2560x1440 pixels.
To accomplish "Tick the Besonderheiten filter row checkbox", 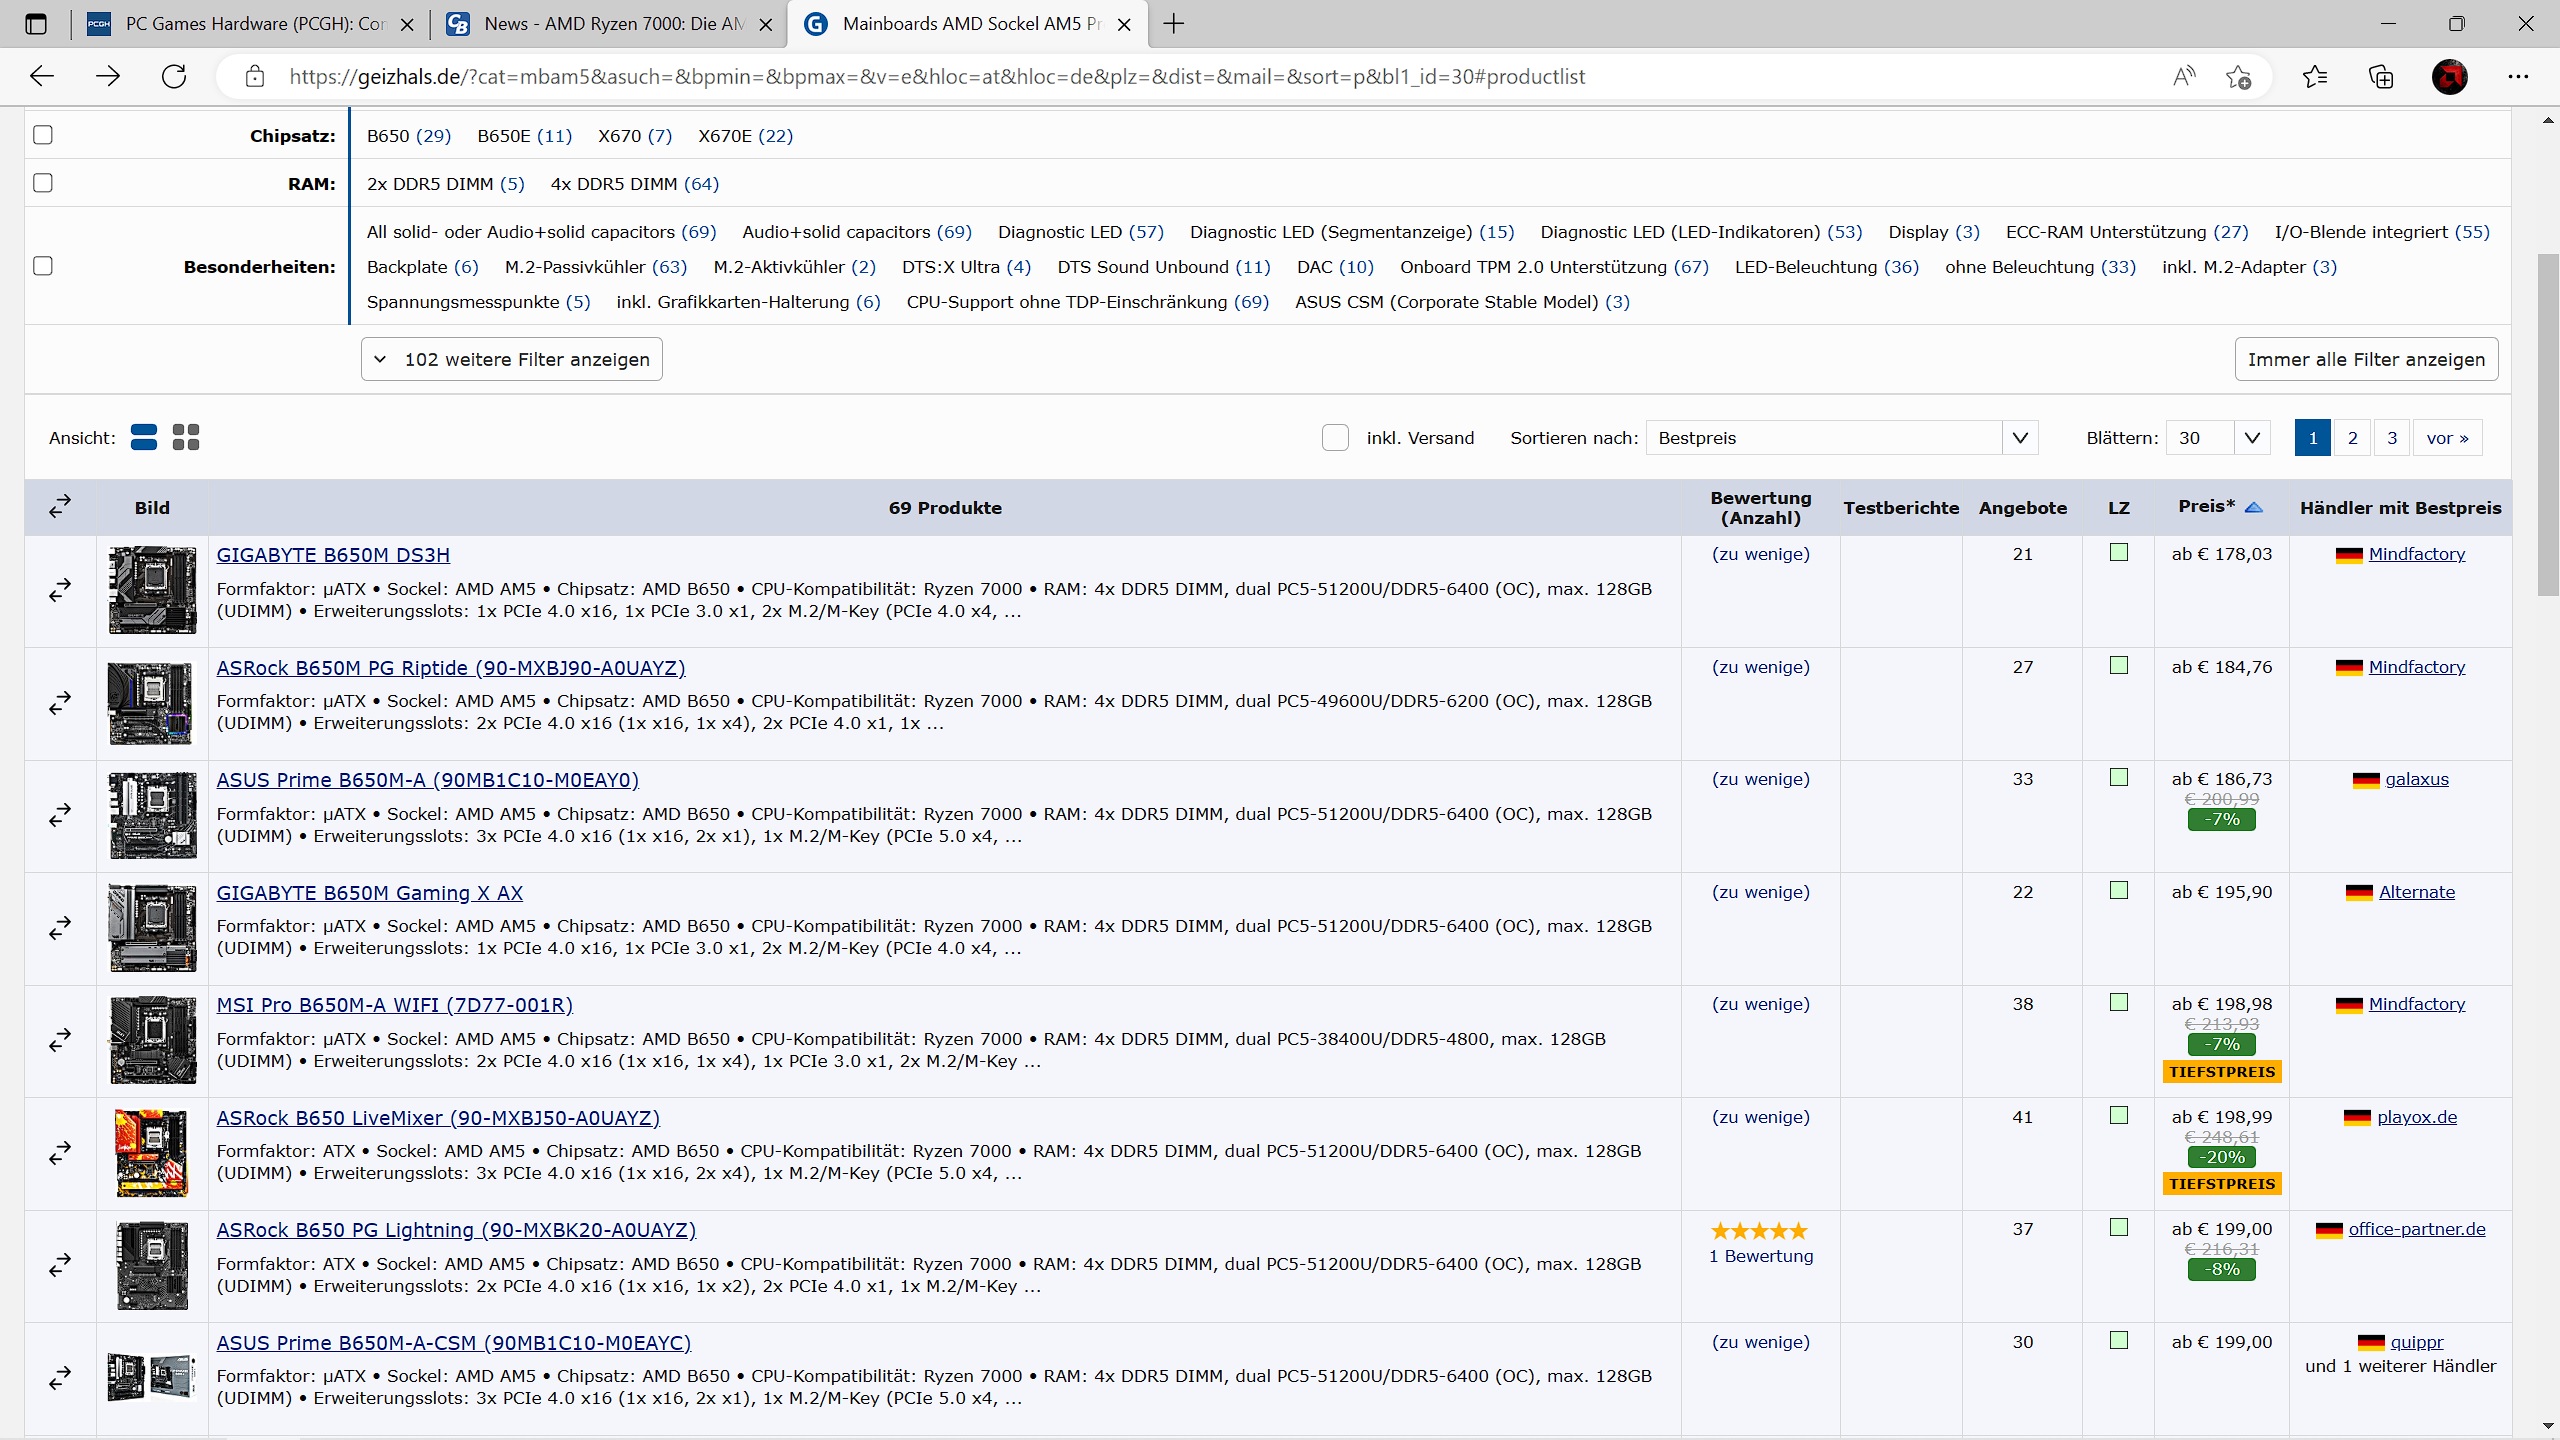I will pos(43,266).
